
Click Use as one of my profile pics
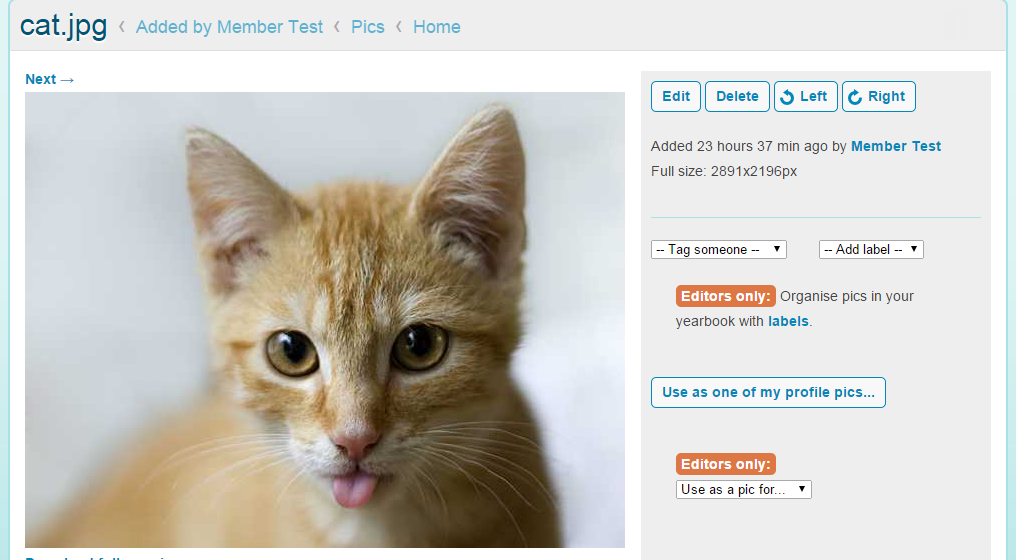(768, 393)
